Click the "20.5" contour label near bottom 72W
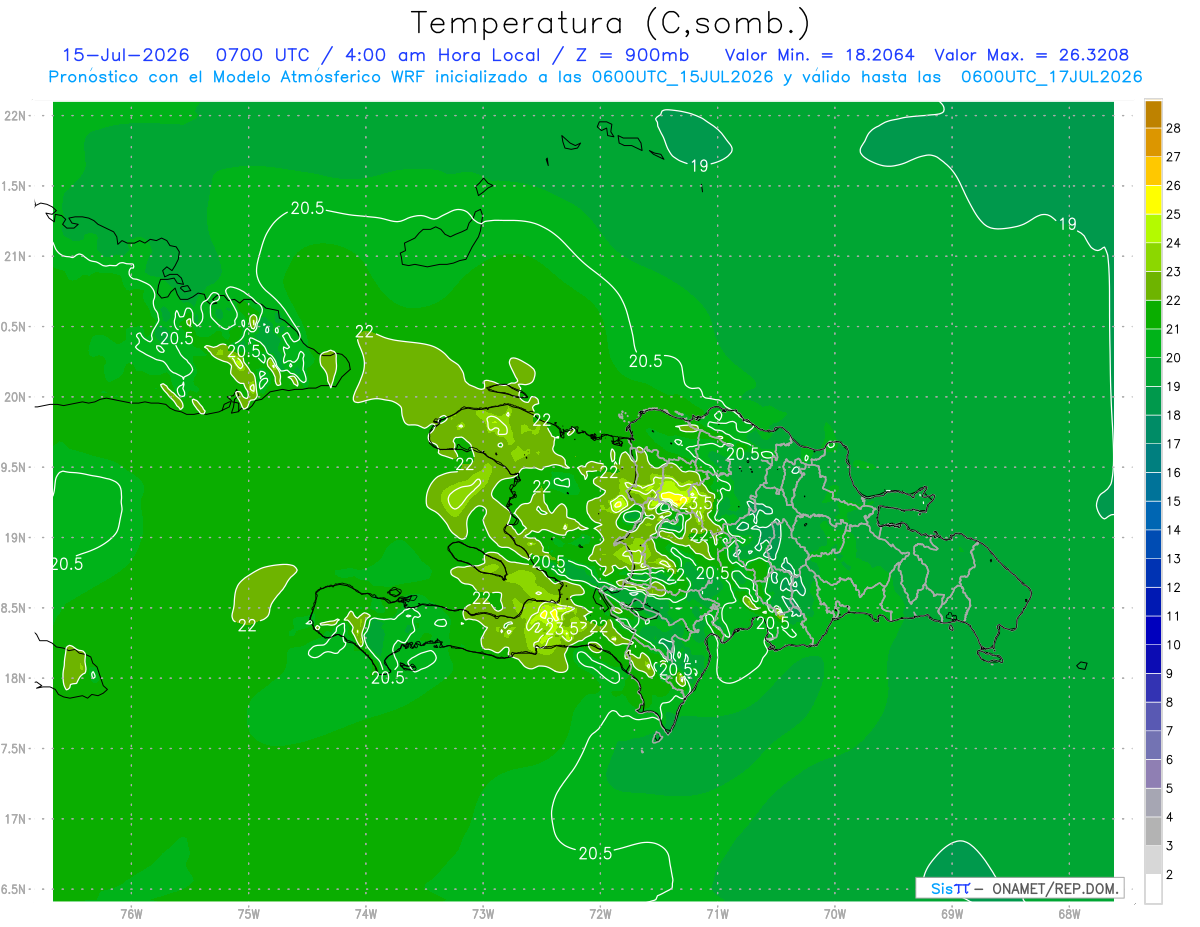 pos(595,853)
